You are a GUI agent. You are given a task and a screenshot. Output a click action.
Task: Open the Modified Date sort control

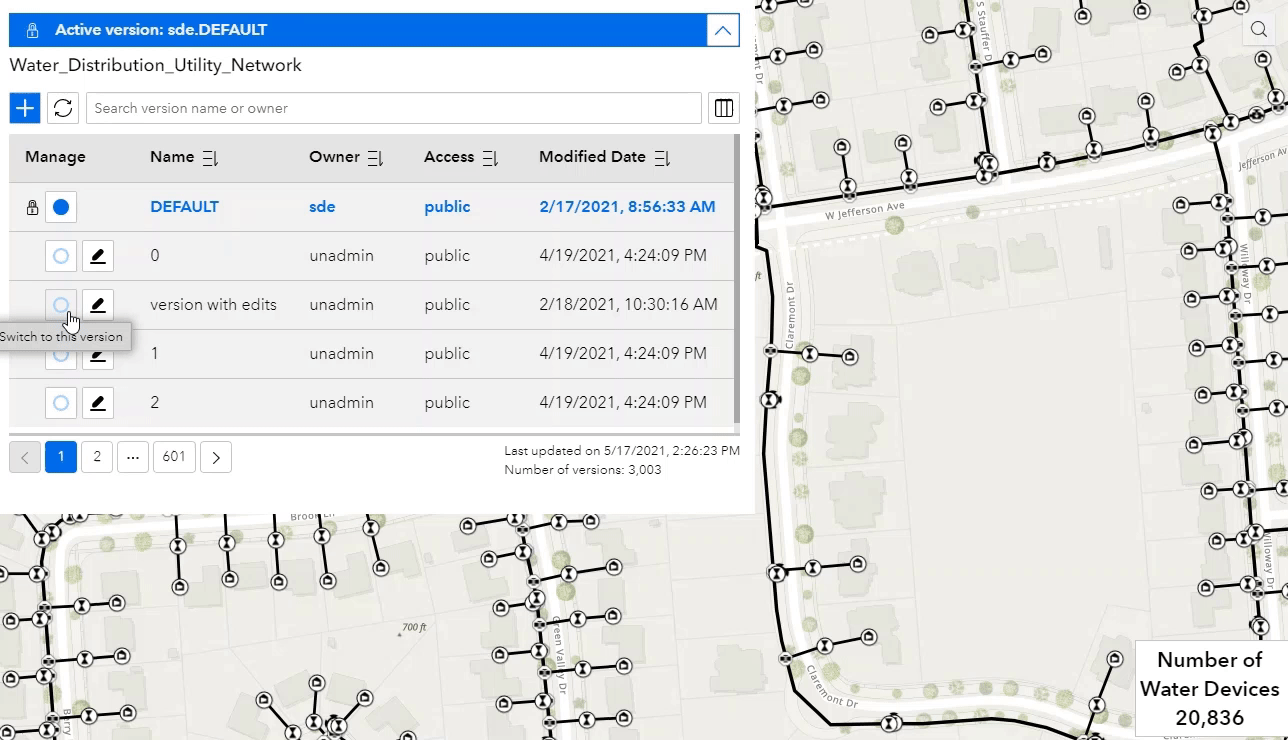[661, 157]
